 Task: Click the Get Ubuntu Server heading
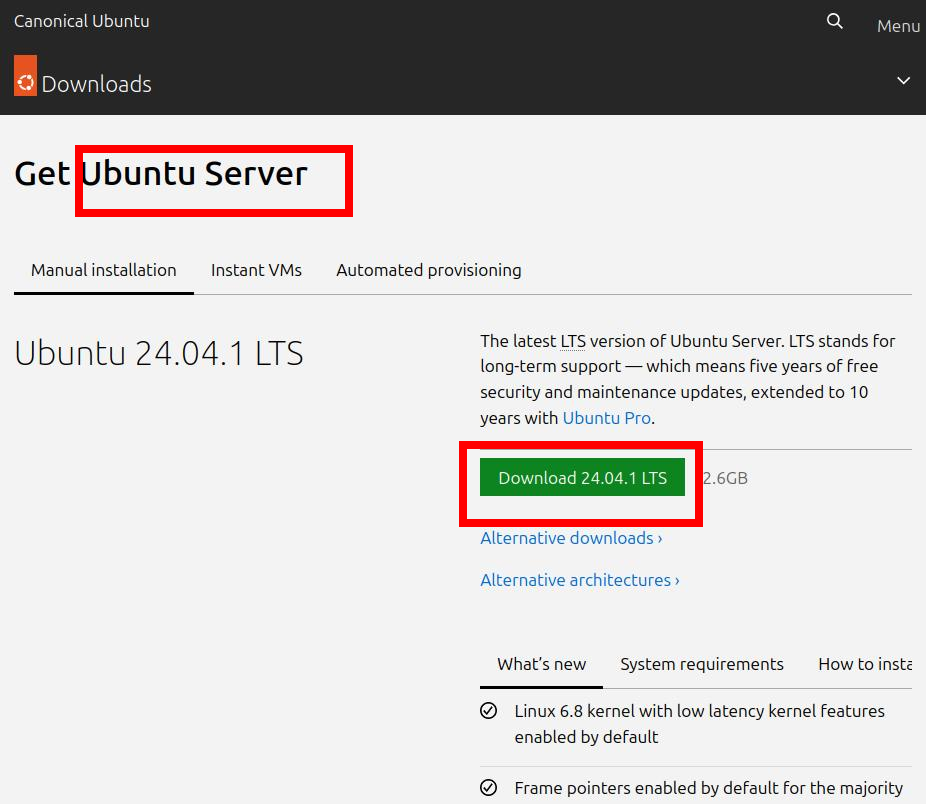(x=161, y=174)
